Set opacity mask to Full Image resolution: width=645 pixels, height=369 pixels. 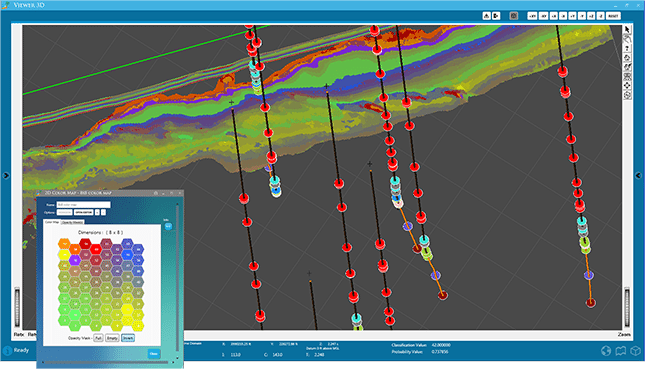click(98, 338)
